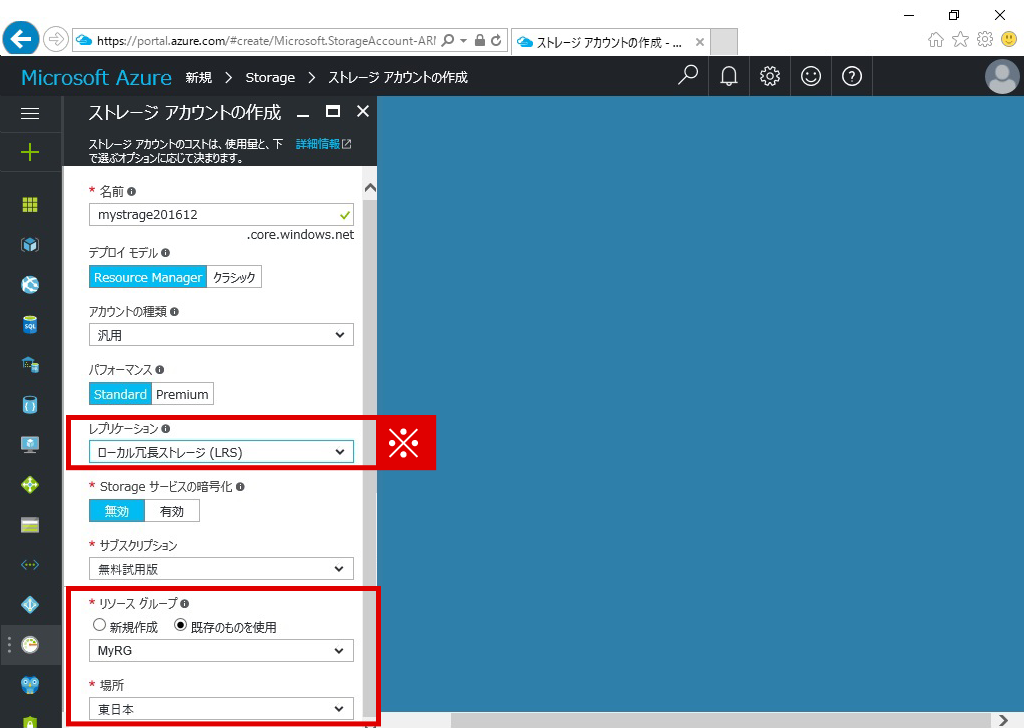The width and height of the screenshot is (1024, 728).
Task: Set storage encryption to 有効
Action: click(172, 511)
